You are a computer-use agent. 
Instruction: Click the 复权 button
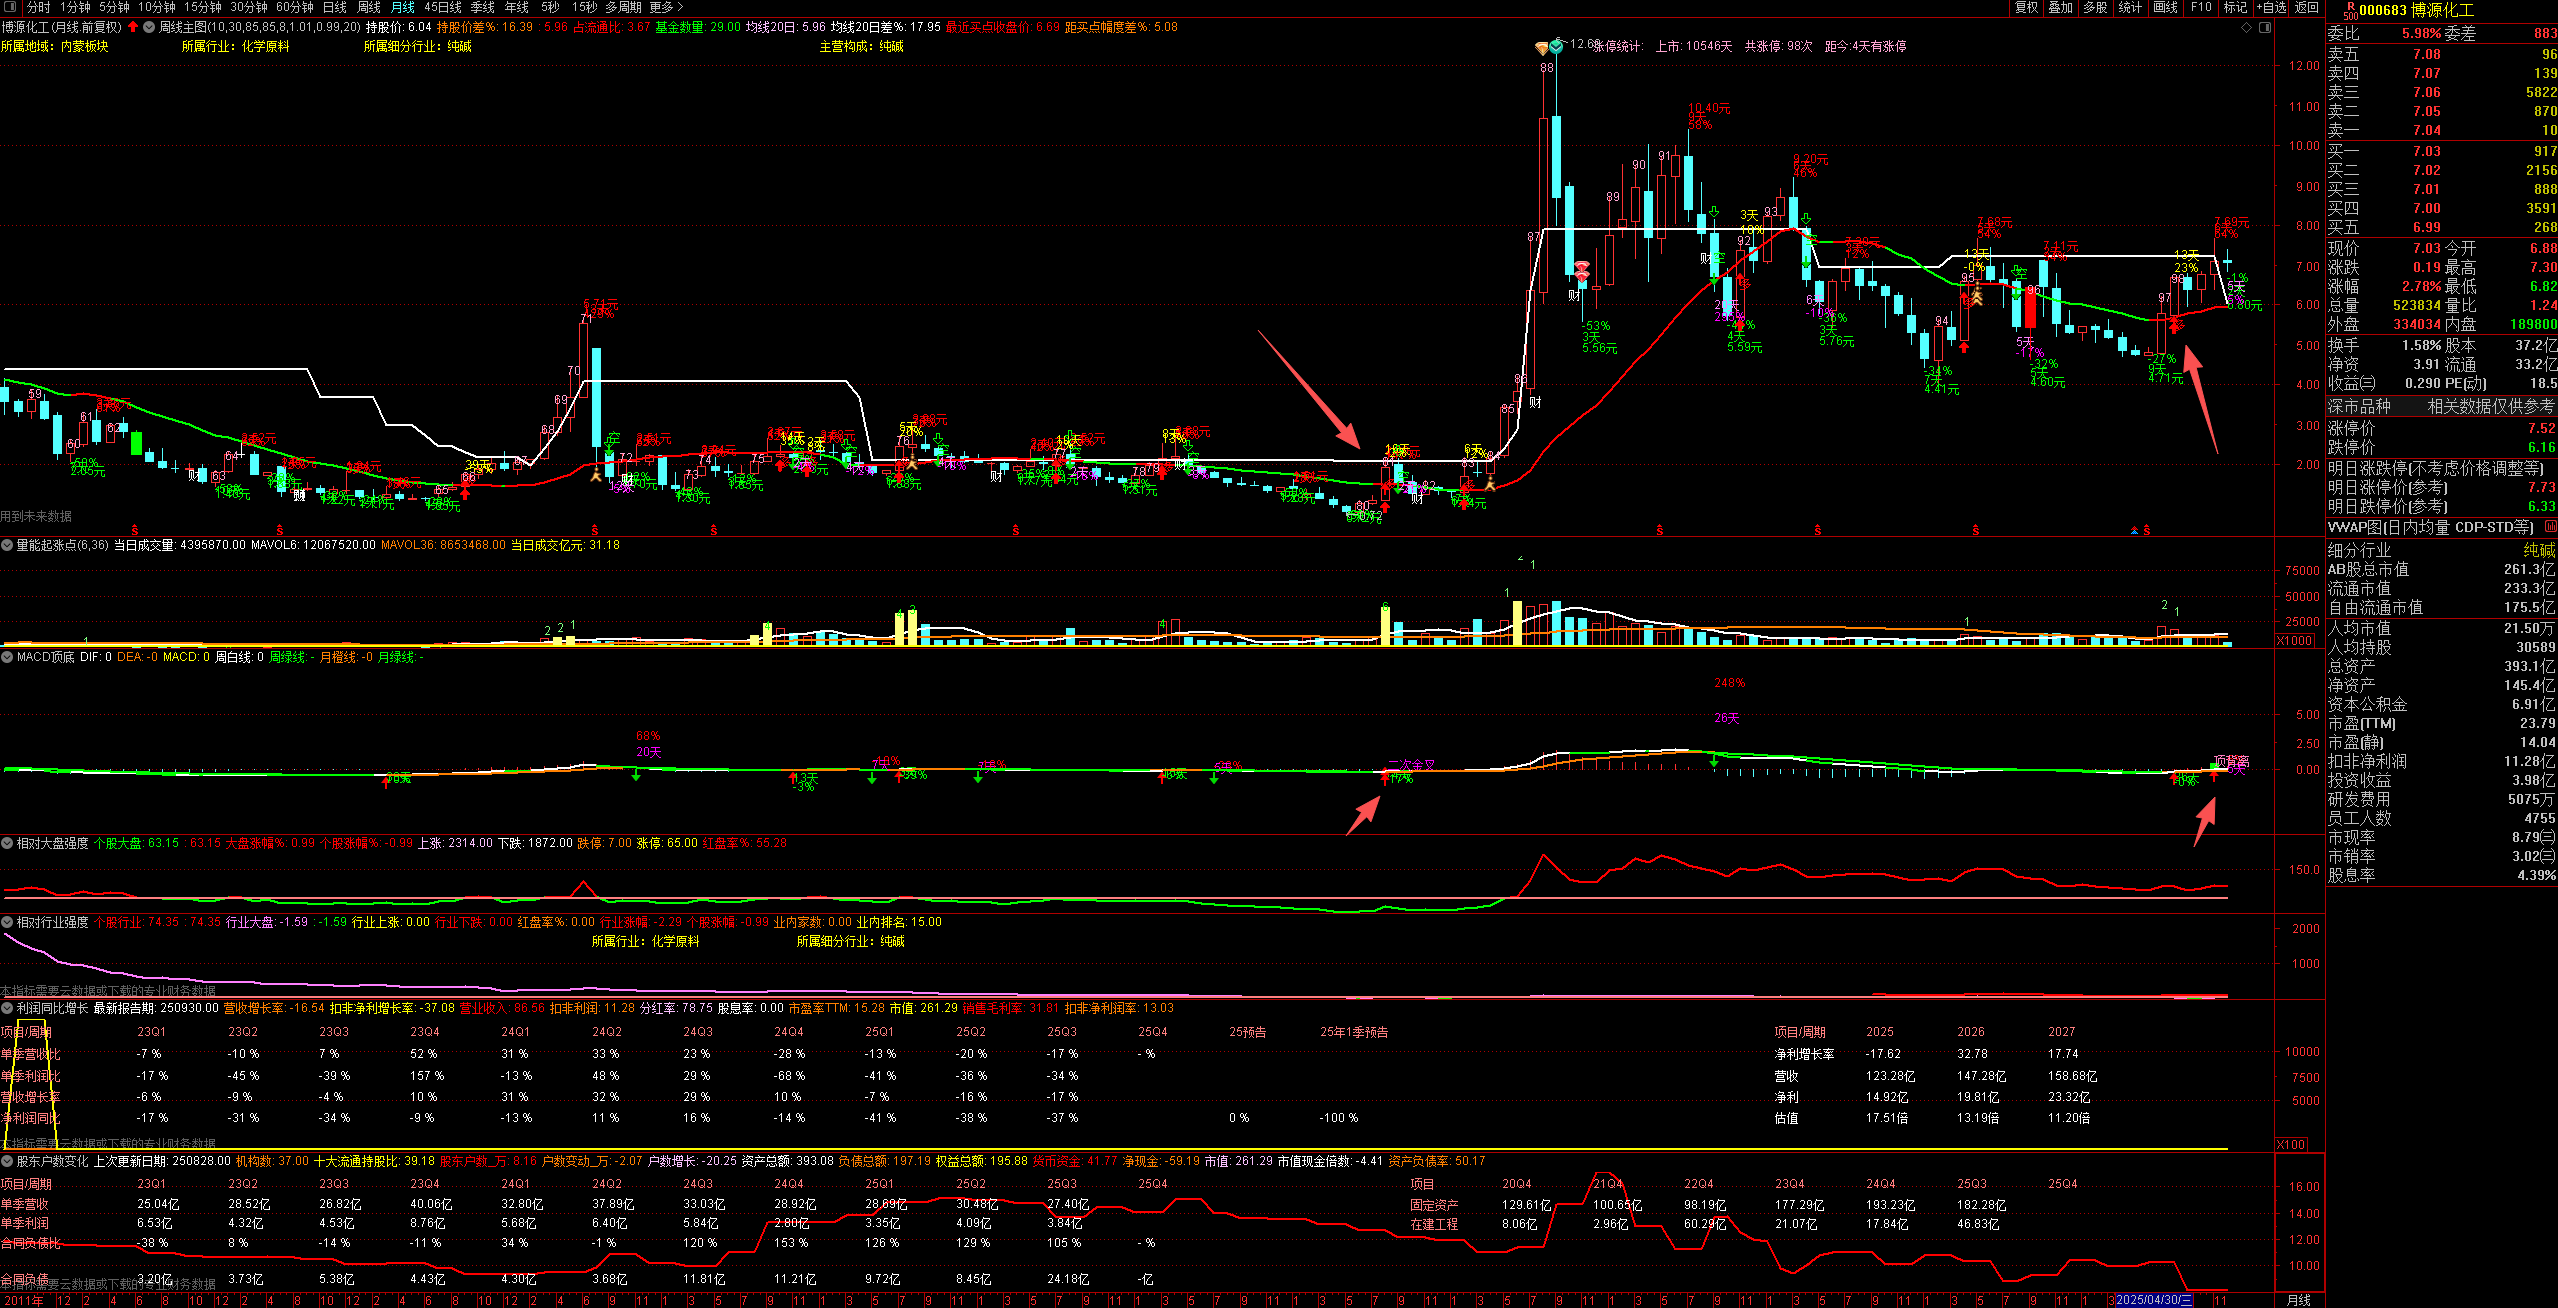[2026, 7]
